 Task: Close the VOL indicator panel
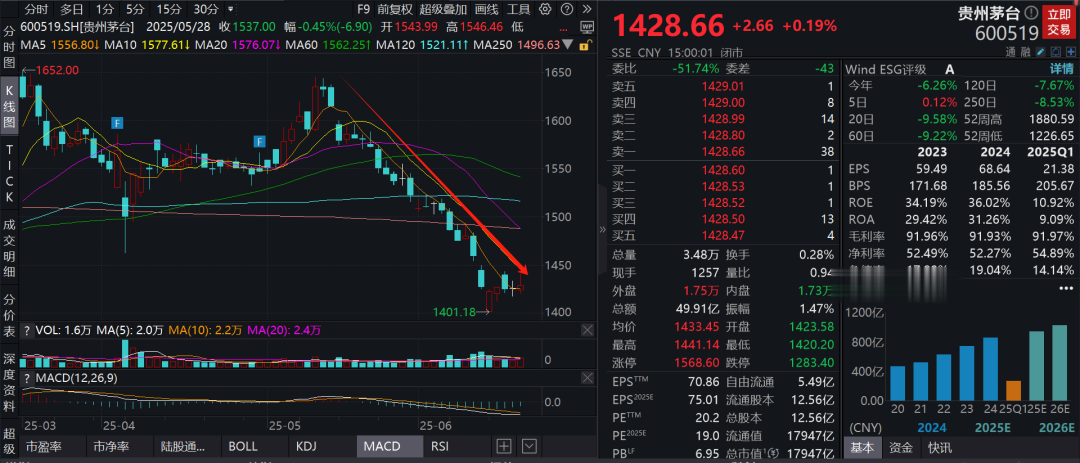(x=587, y=331)
